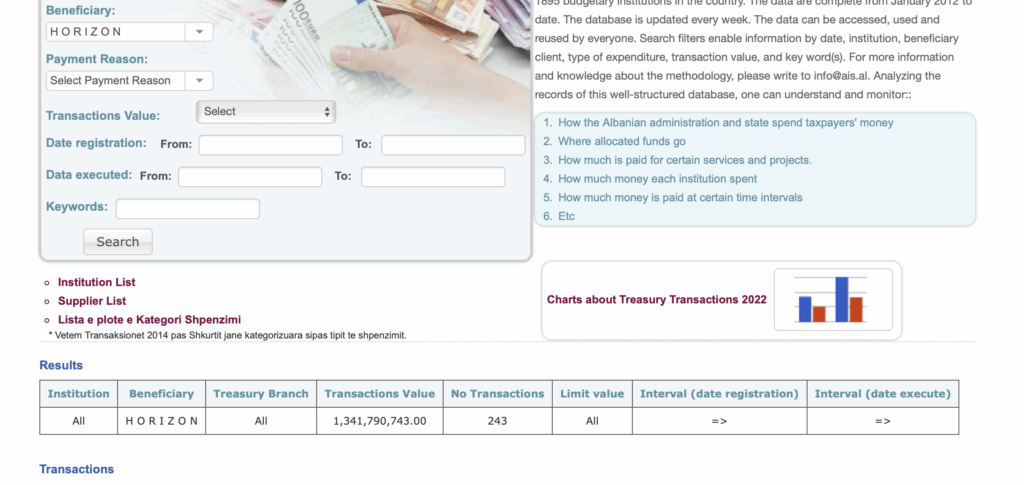Click the bar chart icon thumbnail
1024x485 pixels.
click(830, 300)
